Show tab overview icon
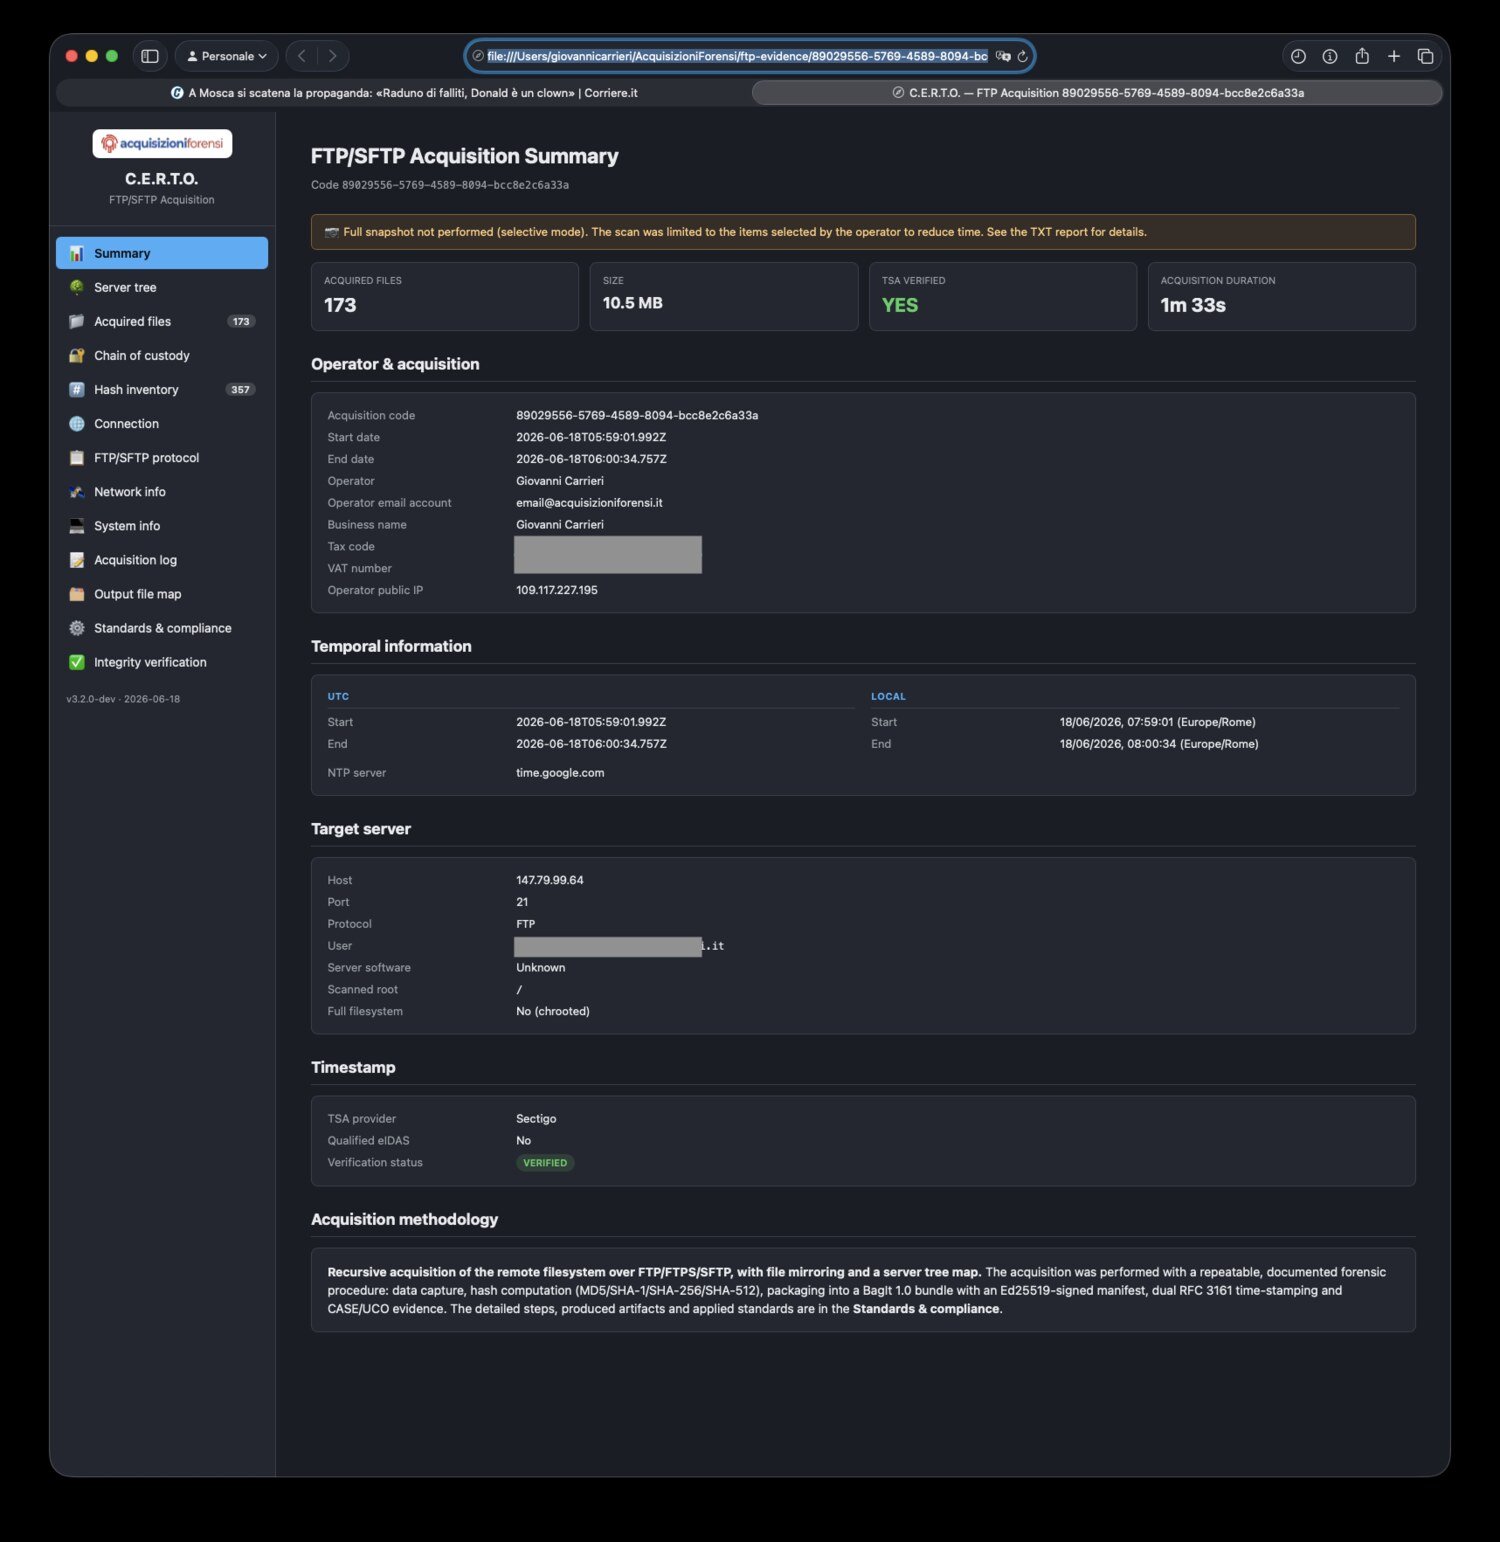The width and height of the screenshot is (1500, 1542). [1426, 56]
